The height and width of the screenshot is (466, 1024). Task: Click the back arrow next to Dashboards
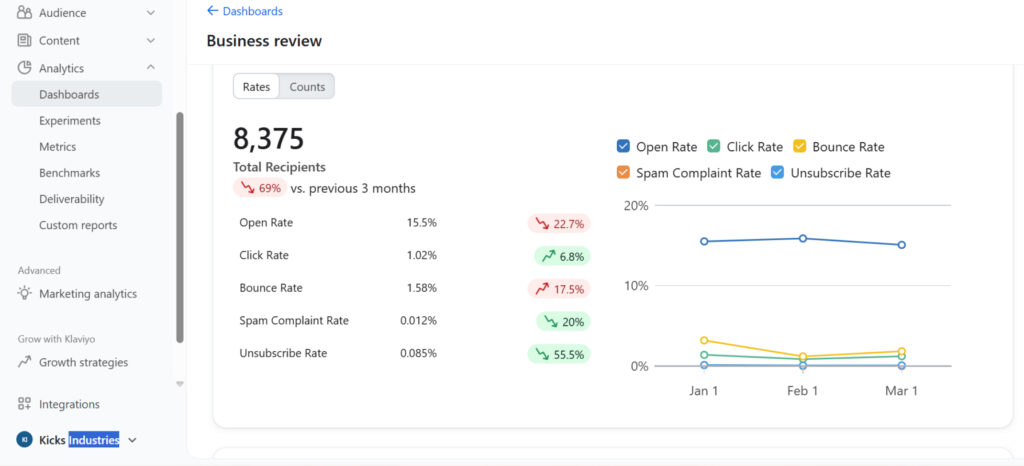212,11
